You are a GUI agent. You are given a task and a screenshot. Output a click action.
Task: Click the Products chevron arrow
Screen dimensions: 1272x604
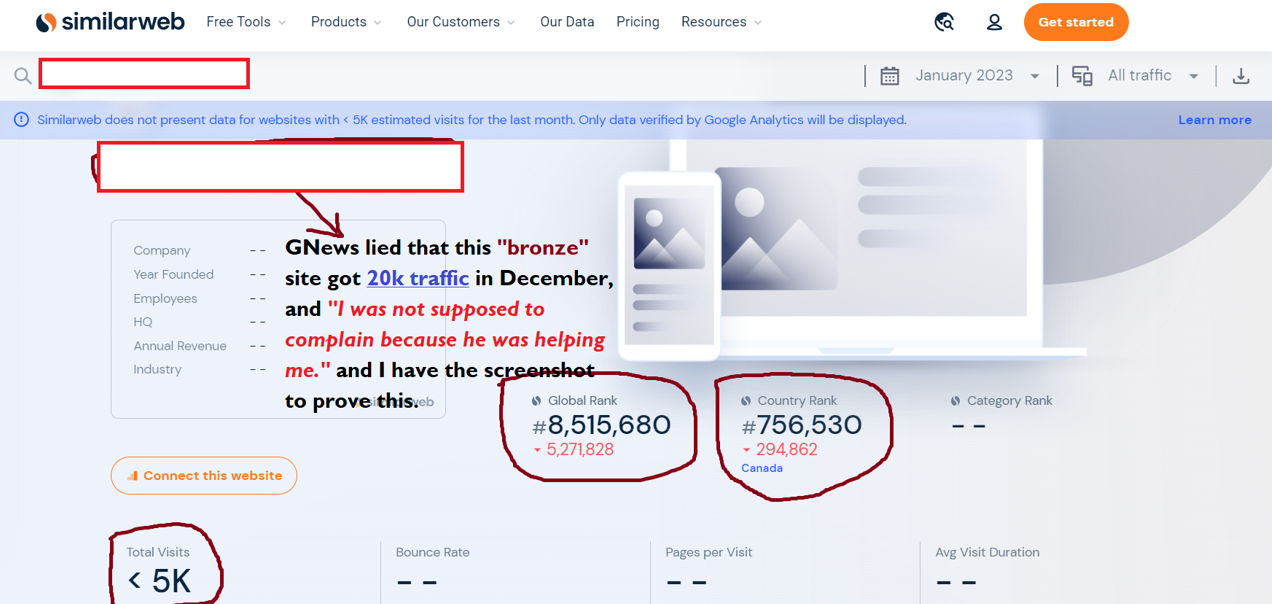(377, 23)
